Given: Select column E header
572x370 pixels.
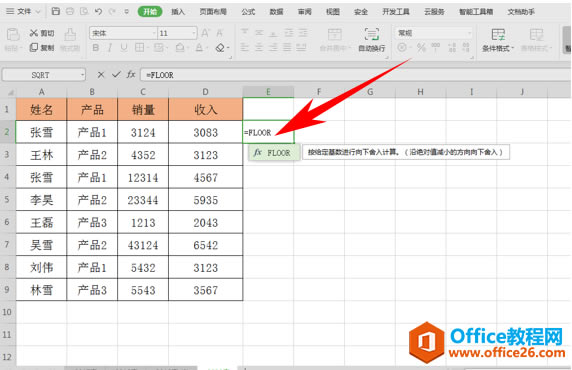Looking at the screenshot, I should pos(268,92).
